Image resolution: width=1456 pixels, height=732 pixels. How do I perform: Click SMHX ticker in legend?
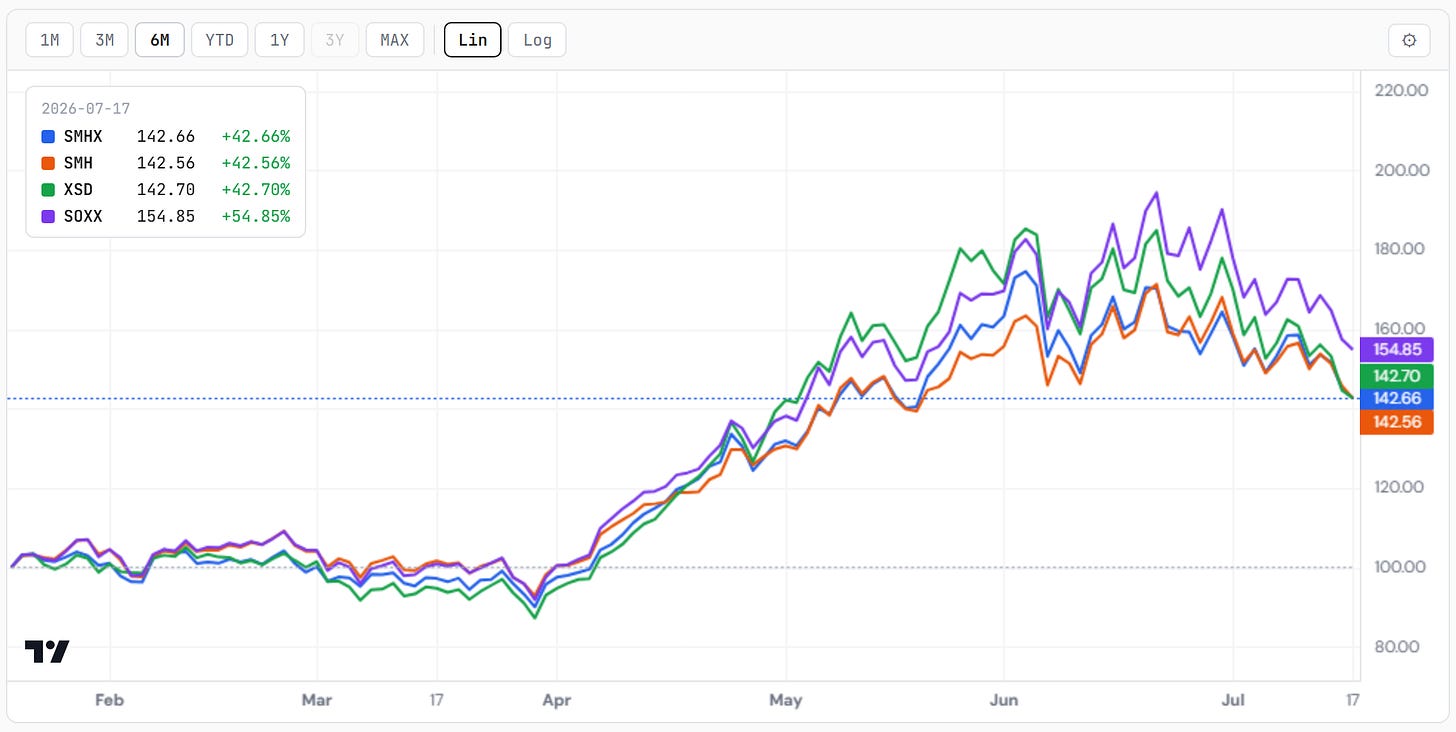[83, 137]
